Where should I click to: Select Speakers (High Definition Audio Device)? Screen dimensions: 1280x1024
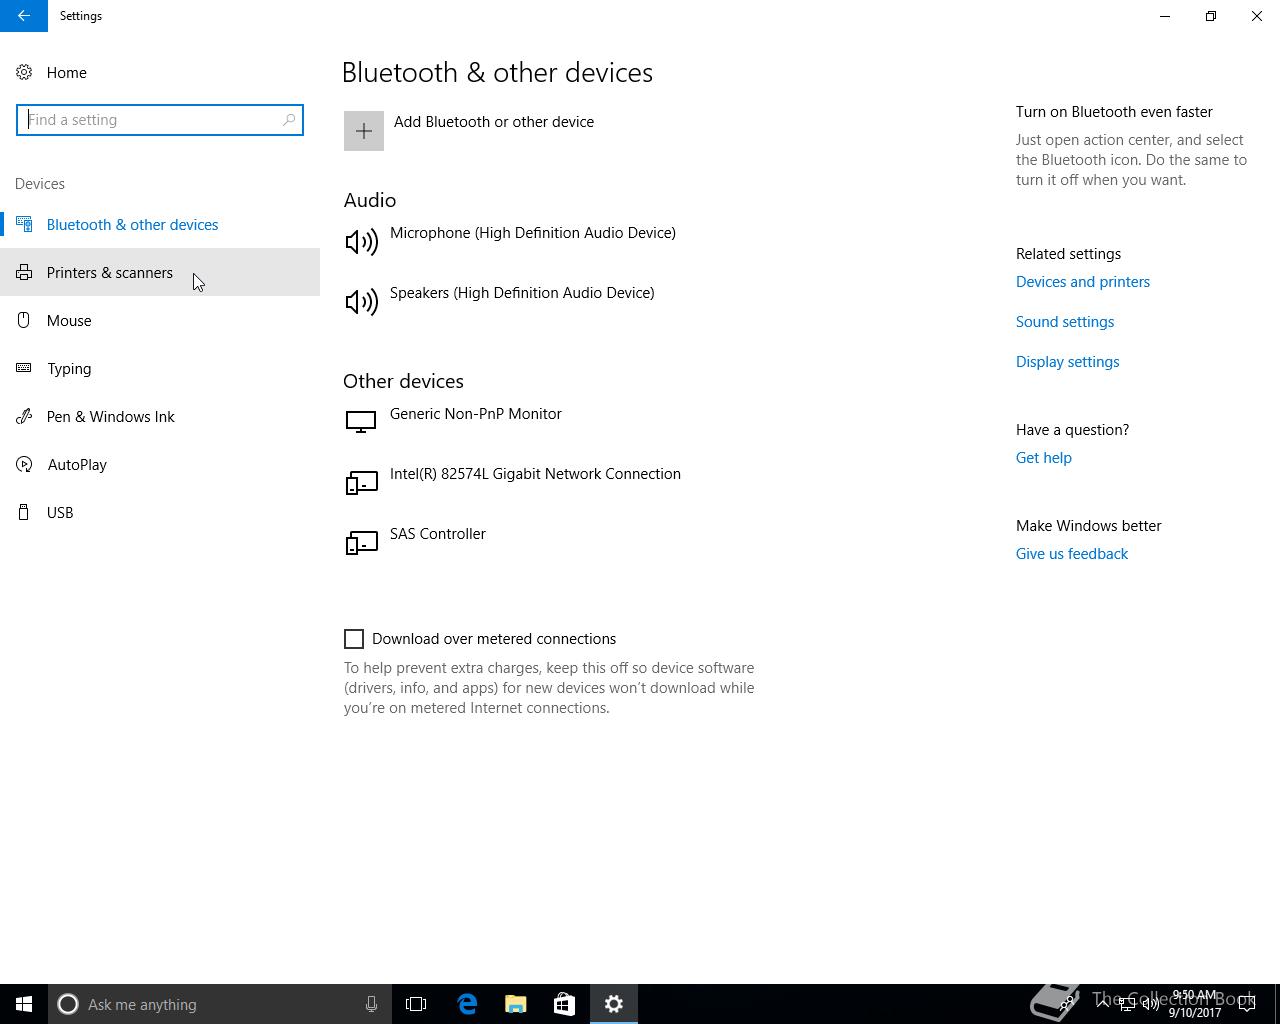(x=522, y=293)
